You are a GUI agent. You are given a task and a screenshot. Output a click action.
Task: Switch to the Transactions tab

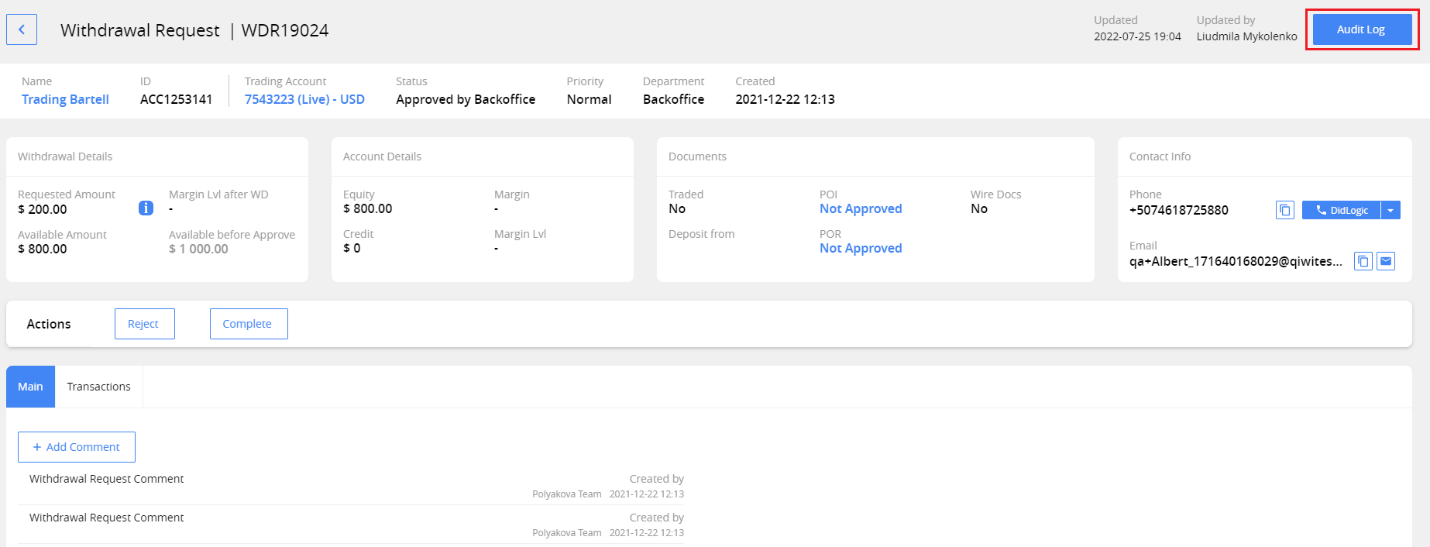coord(99,386)
